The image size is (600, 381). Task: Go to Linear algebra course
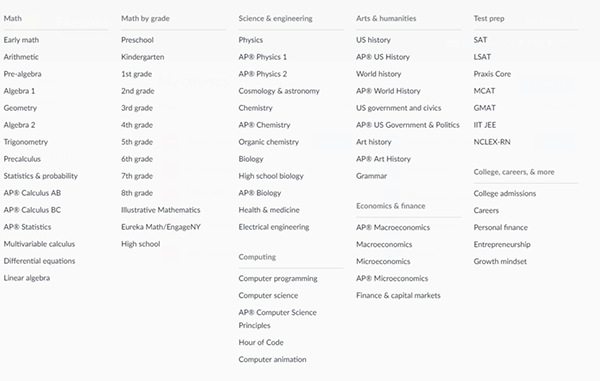tap(27, 278)
